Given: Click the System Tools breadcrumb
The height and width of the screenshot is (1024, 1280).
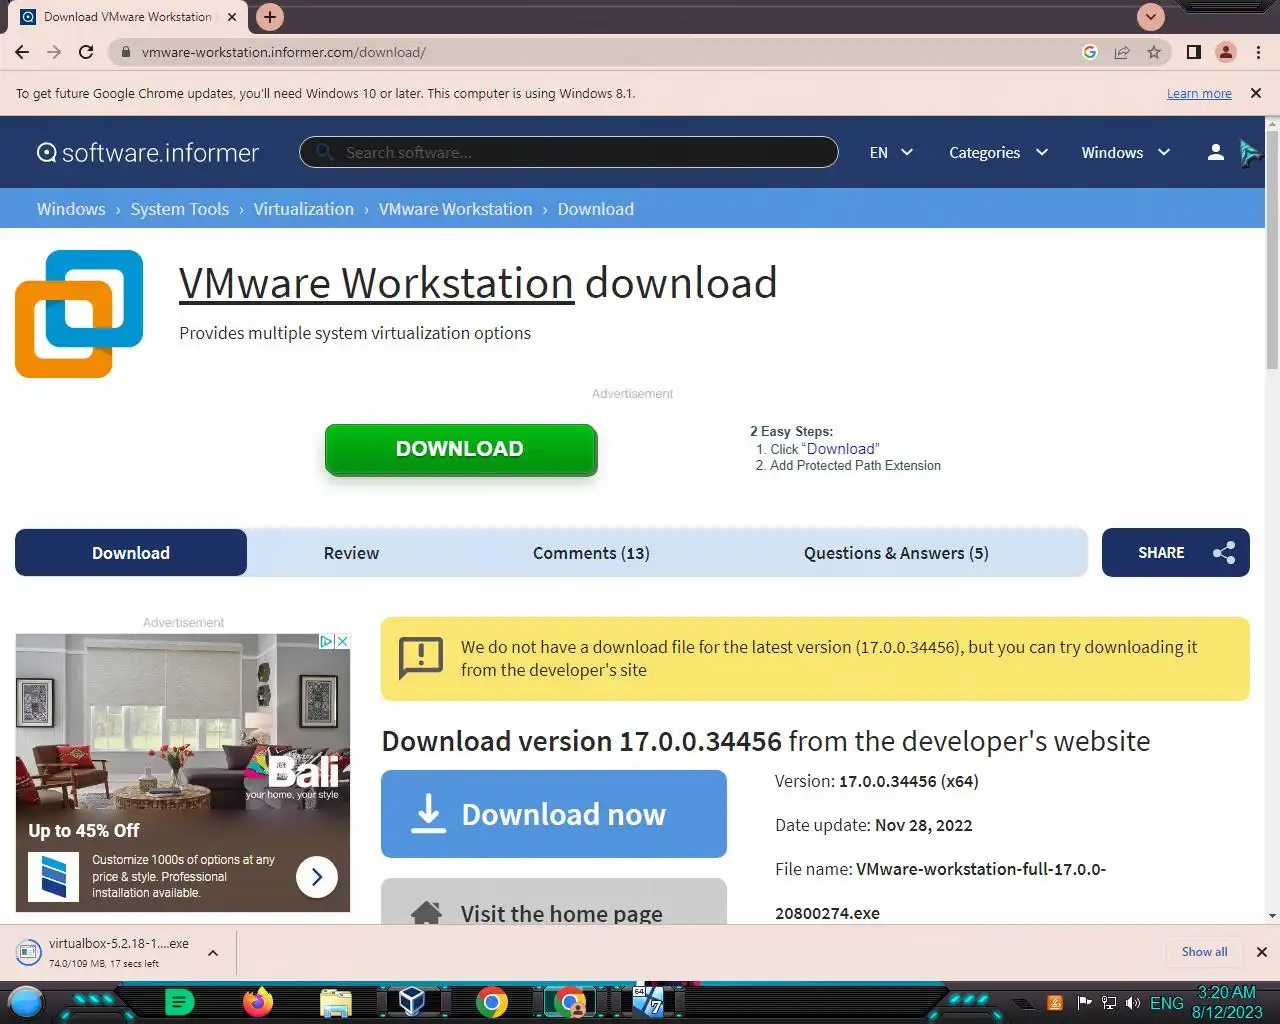Looking at the screenshot, I should (x=180, y=209).
